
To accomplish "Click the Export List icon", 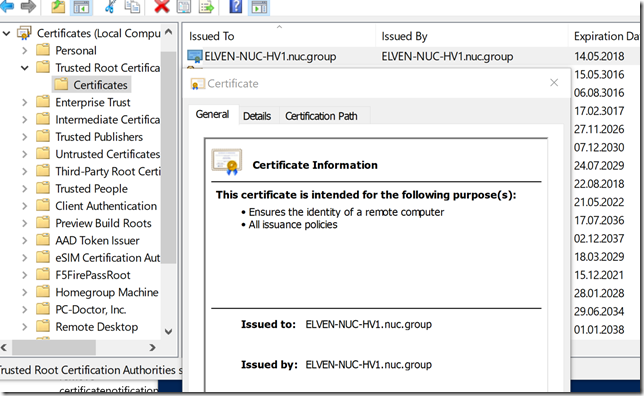I will point(206,7).
